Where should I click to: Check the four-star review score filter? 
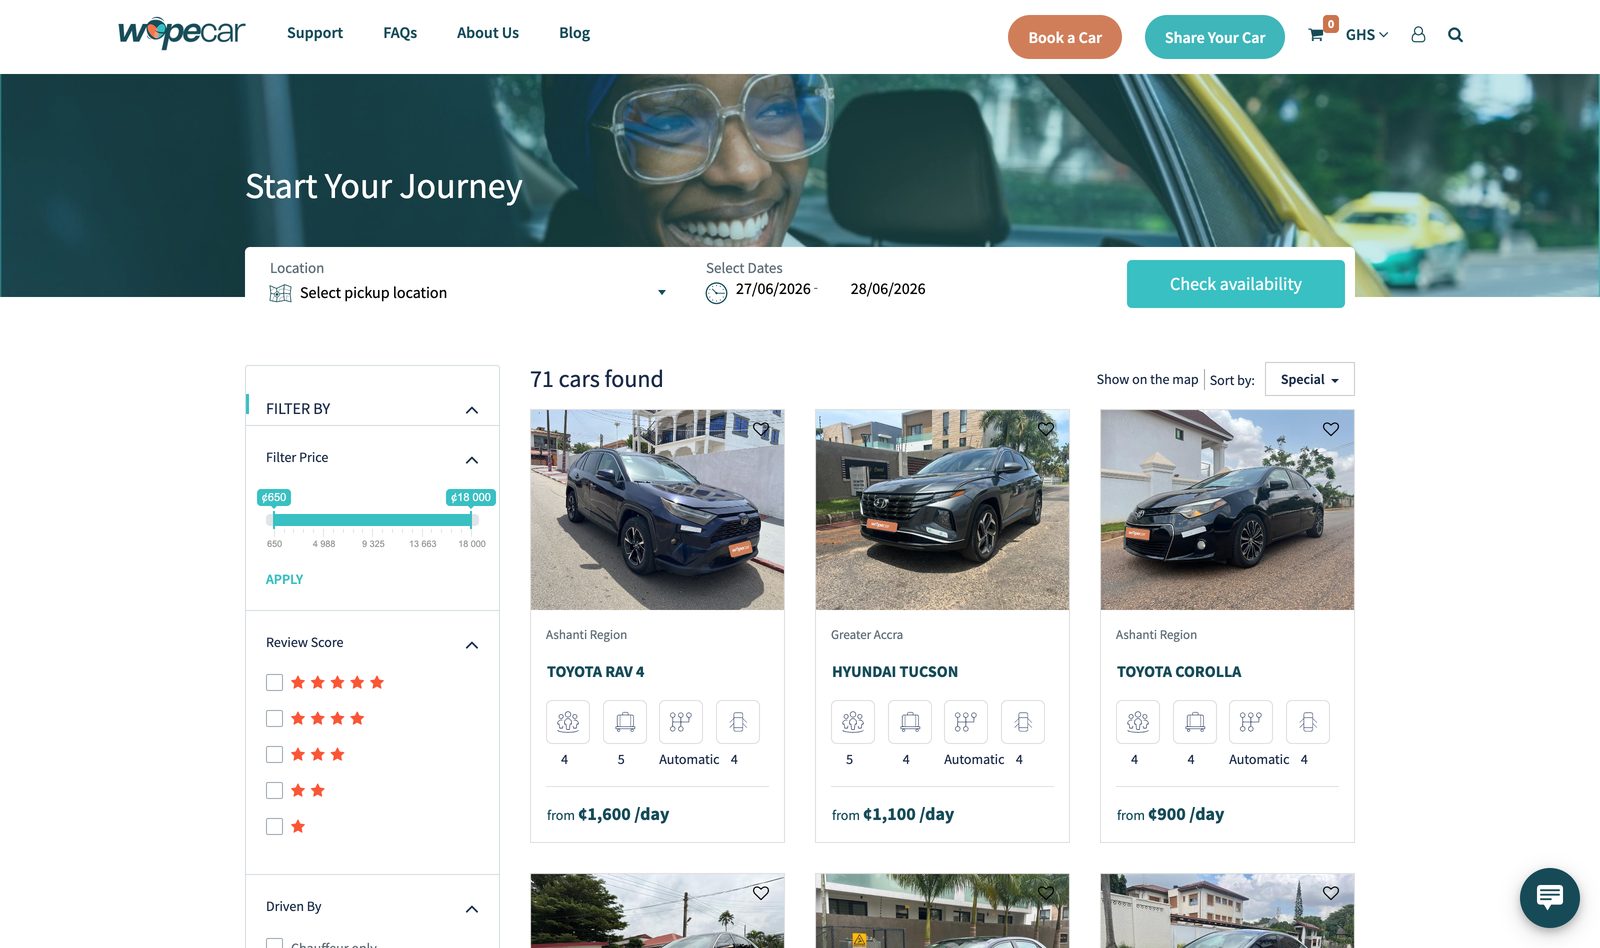pos(274,719)
